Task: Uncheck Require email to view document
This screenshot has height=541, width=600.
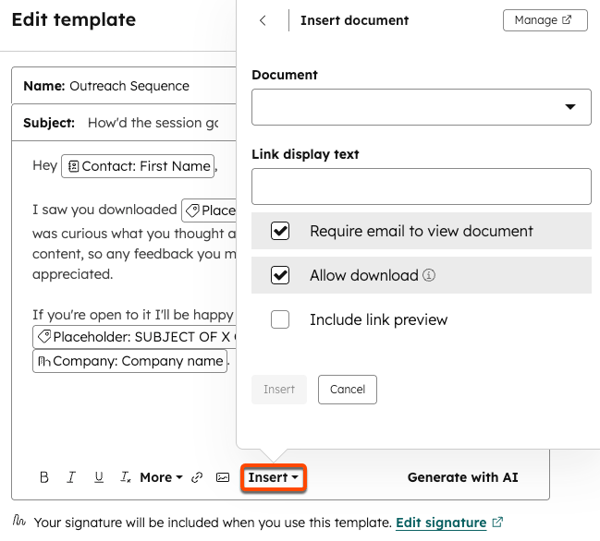Action: (280, 231)
